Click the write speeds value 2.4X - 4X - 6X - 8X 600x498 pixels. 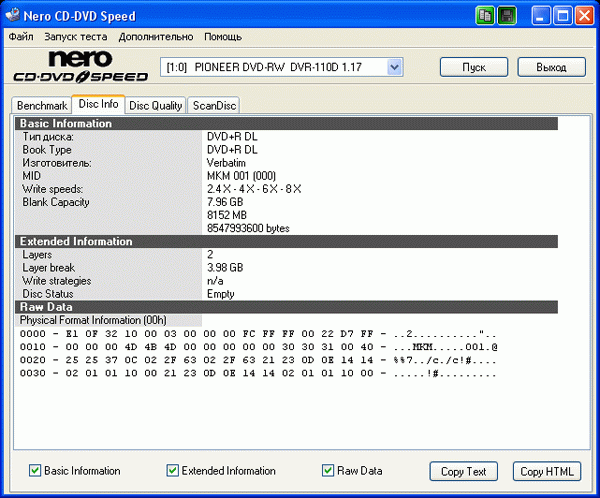[254, 189]
